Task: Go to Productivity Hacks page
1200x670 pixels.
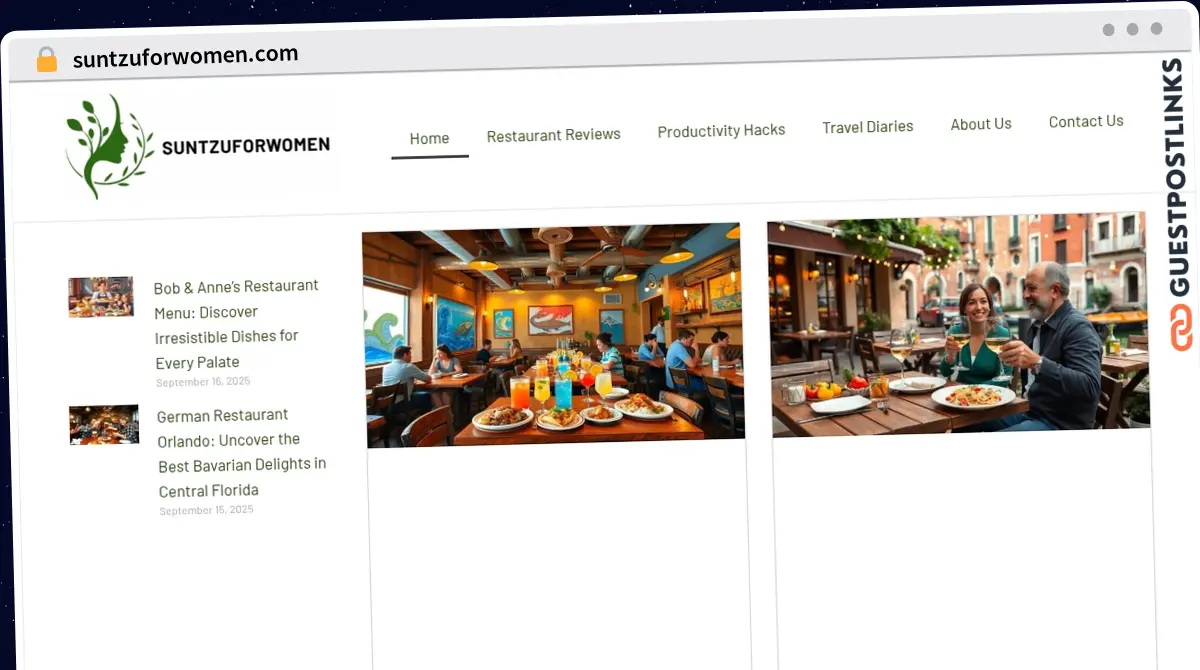Action: [x=721, y=130]
